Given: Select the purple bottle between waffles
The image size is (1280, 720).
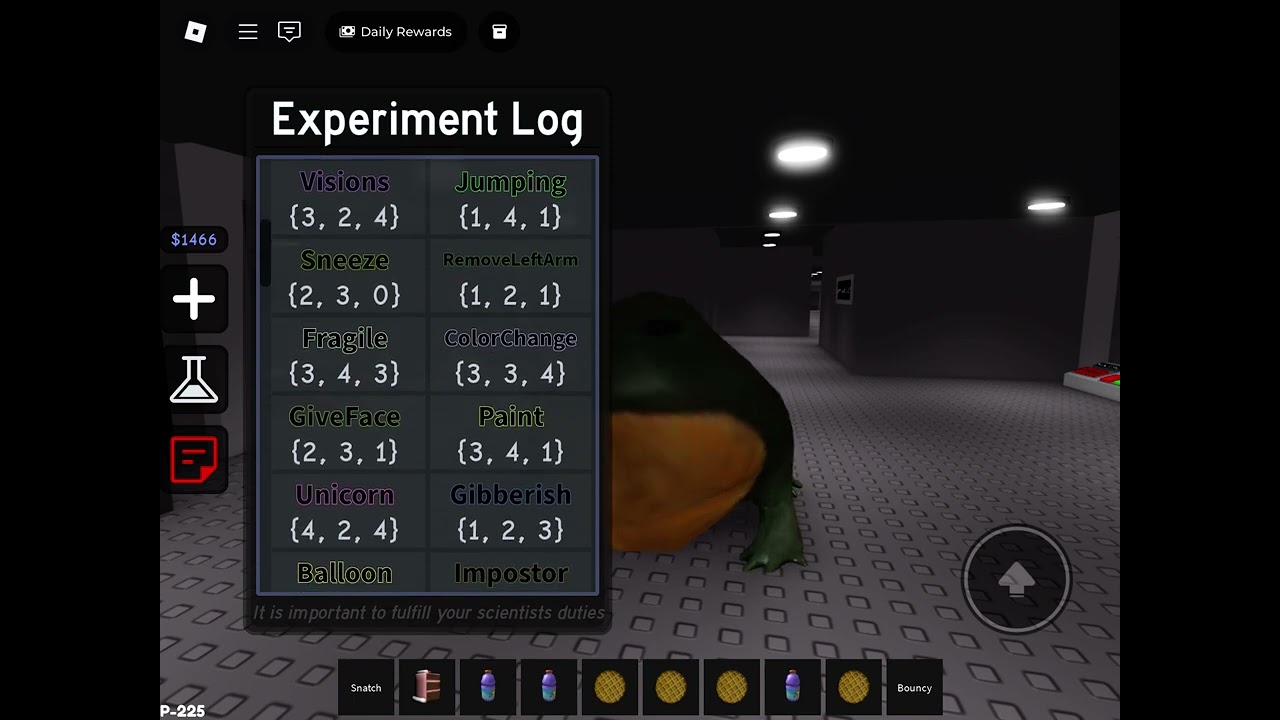Looking at the screenshot, I should coord(793,687).
